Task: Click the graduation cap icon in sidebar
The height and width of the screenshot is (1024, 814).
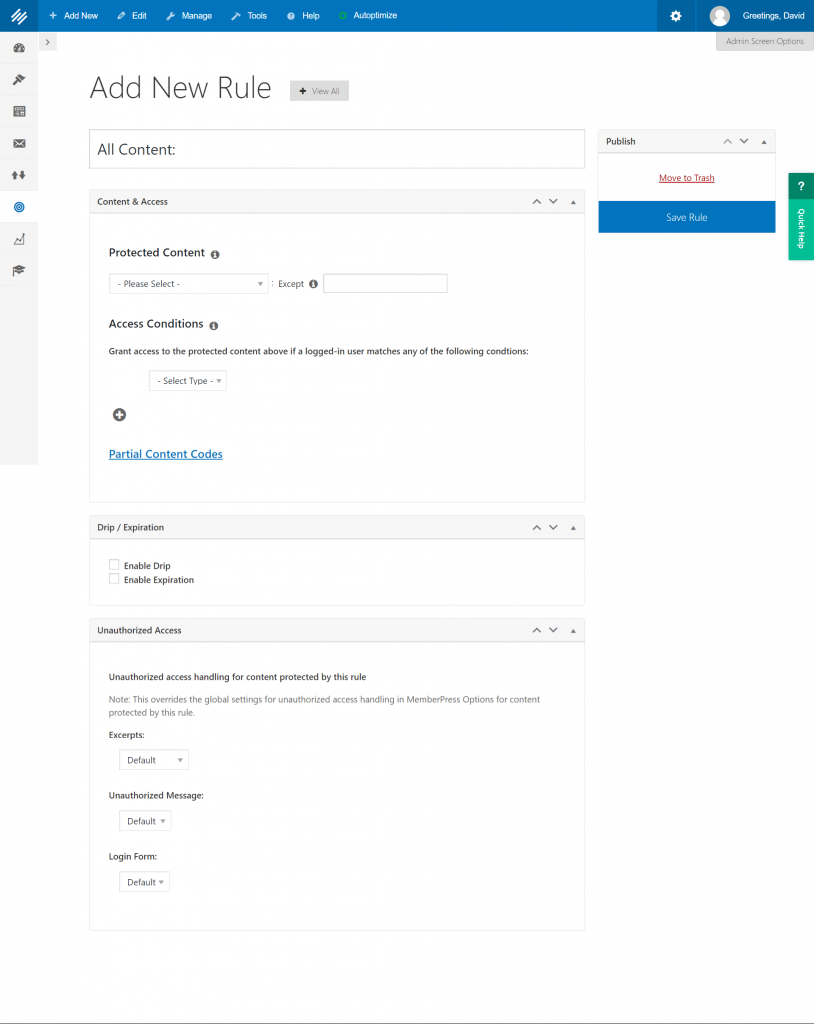Action: (x=19, y=270)
